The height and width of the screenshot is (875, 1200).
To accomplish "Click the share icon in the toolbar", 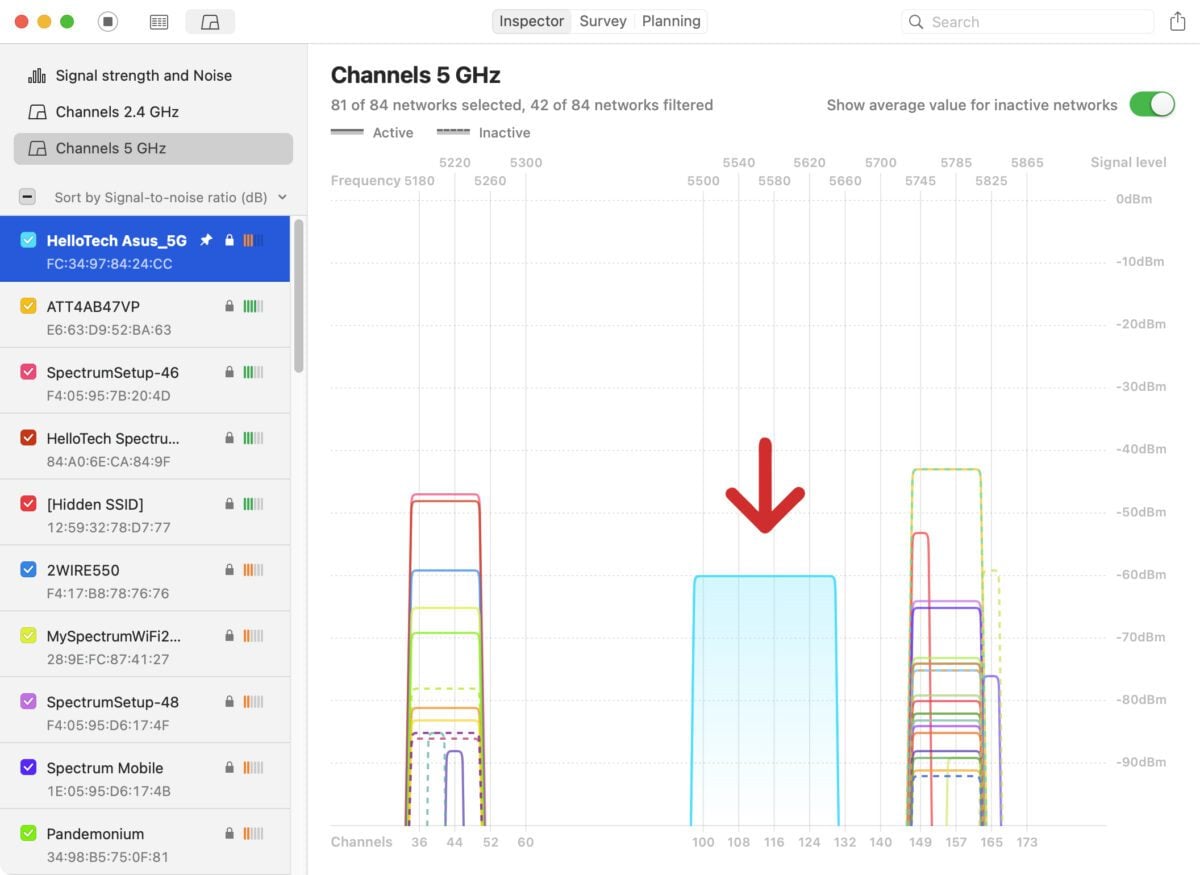I will pyautogui.click(x=1178, y=20).
